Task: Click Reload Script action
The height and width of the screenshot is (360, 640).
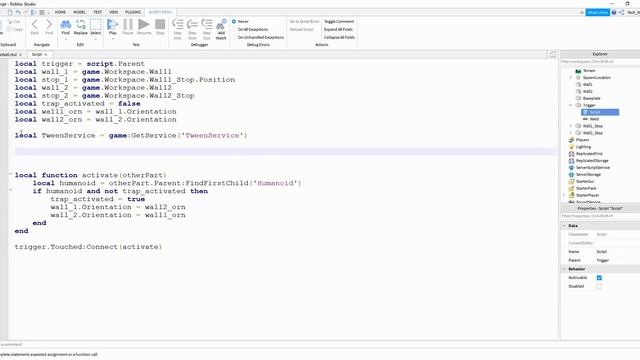Action: [x=302, y=29]
